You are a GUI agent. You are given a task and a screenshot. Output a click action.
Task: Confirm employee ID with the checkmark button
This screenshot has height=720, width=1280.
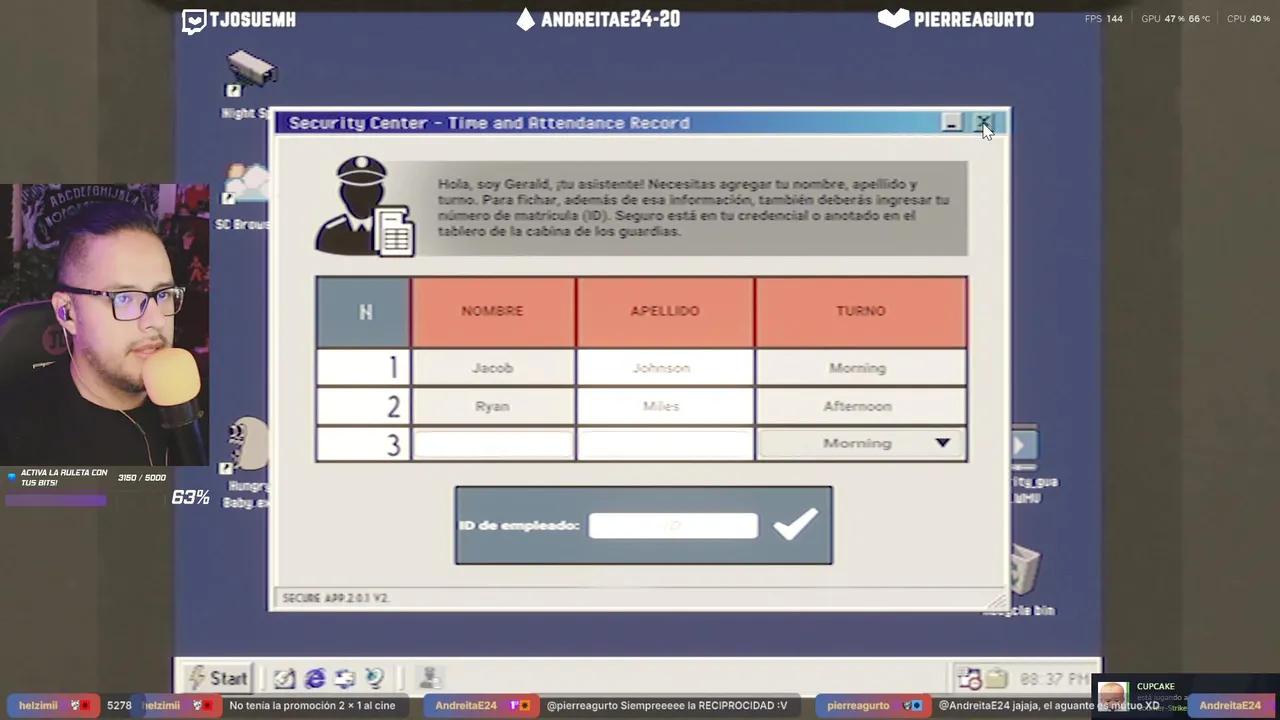(x=796, y=524)
